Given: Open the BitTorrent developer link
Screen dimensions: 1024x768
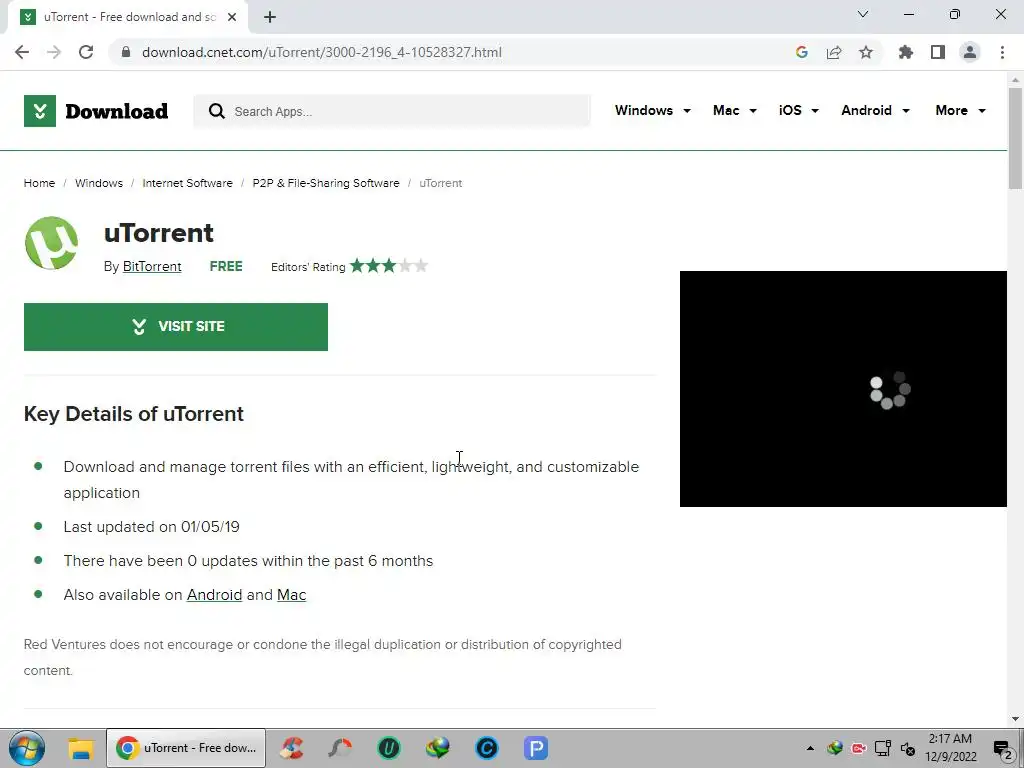Looking at the screenshot, I should point(152,266).
